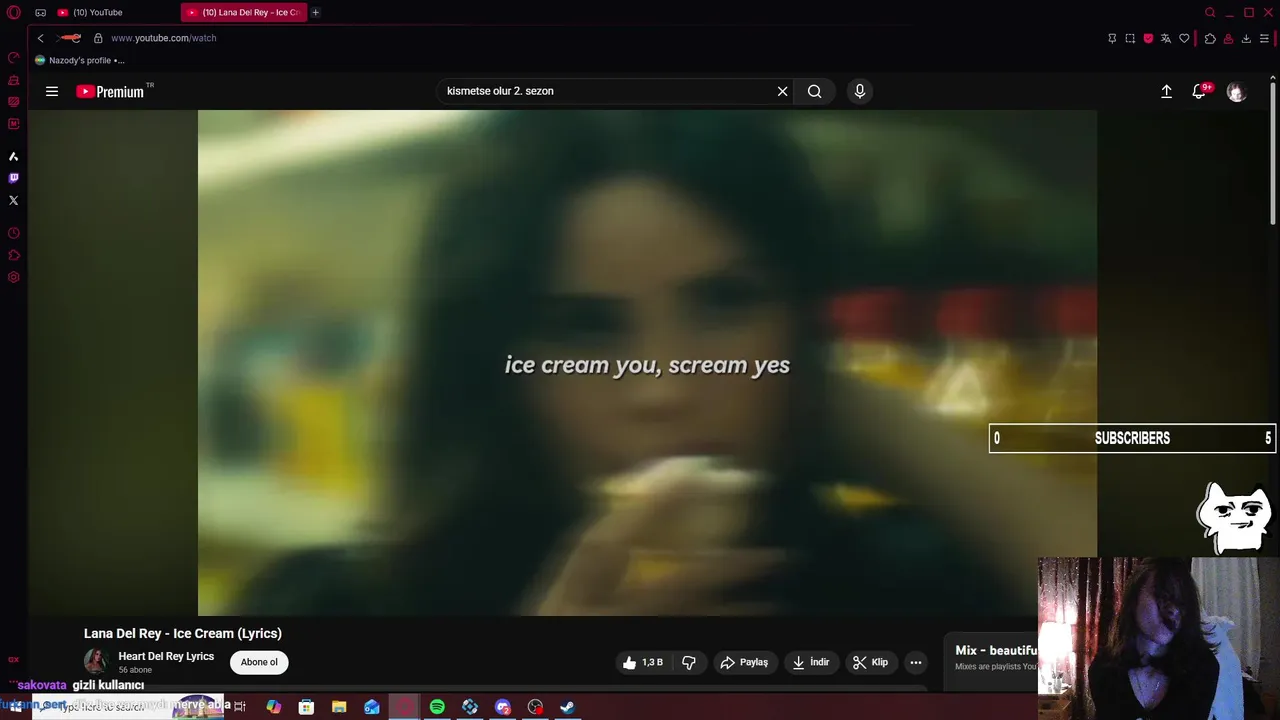Go back with browser back arrow

point(40,38)
